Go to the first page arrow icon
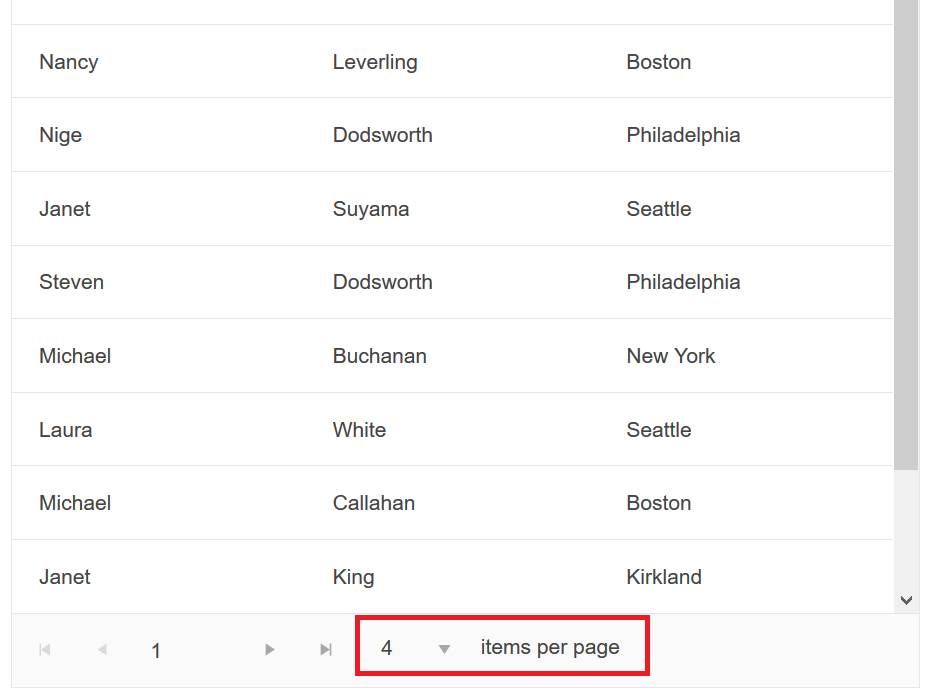Screen dimensions: 931x693 click(x=45, y=650)
